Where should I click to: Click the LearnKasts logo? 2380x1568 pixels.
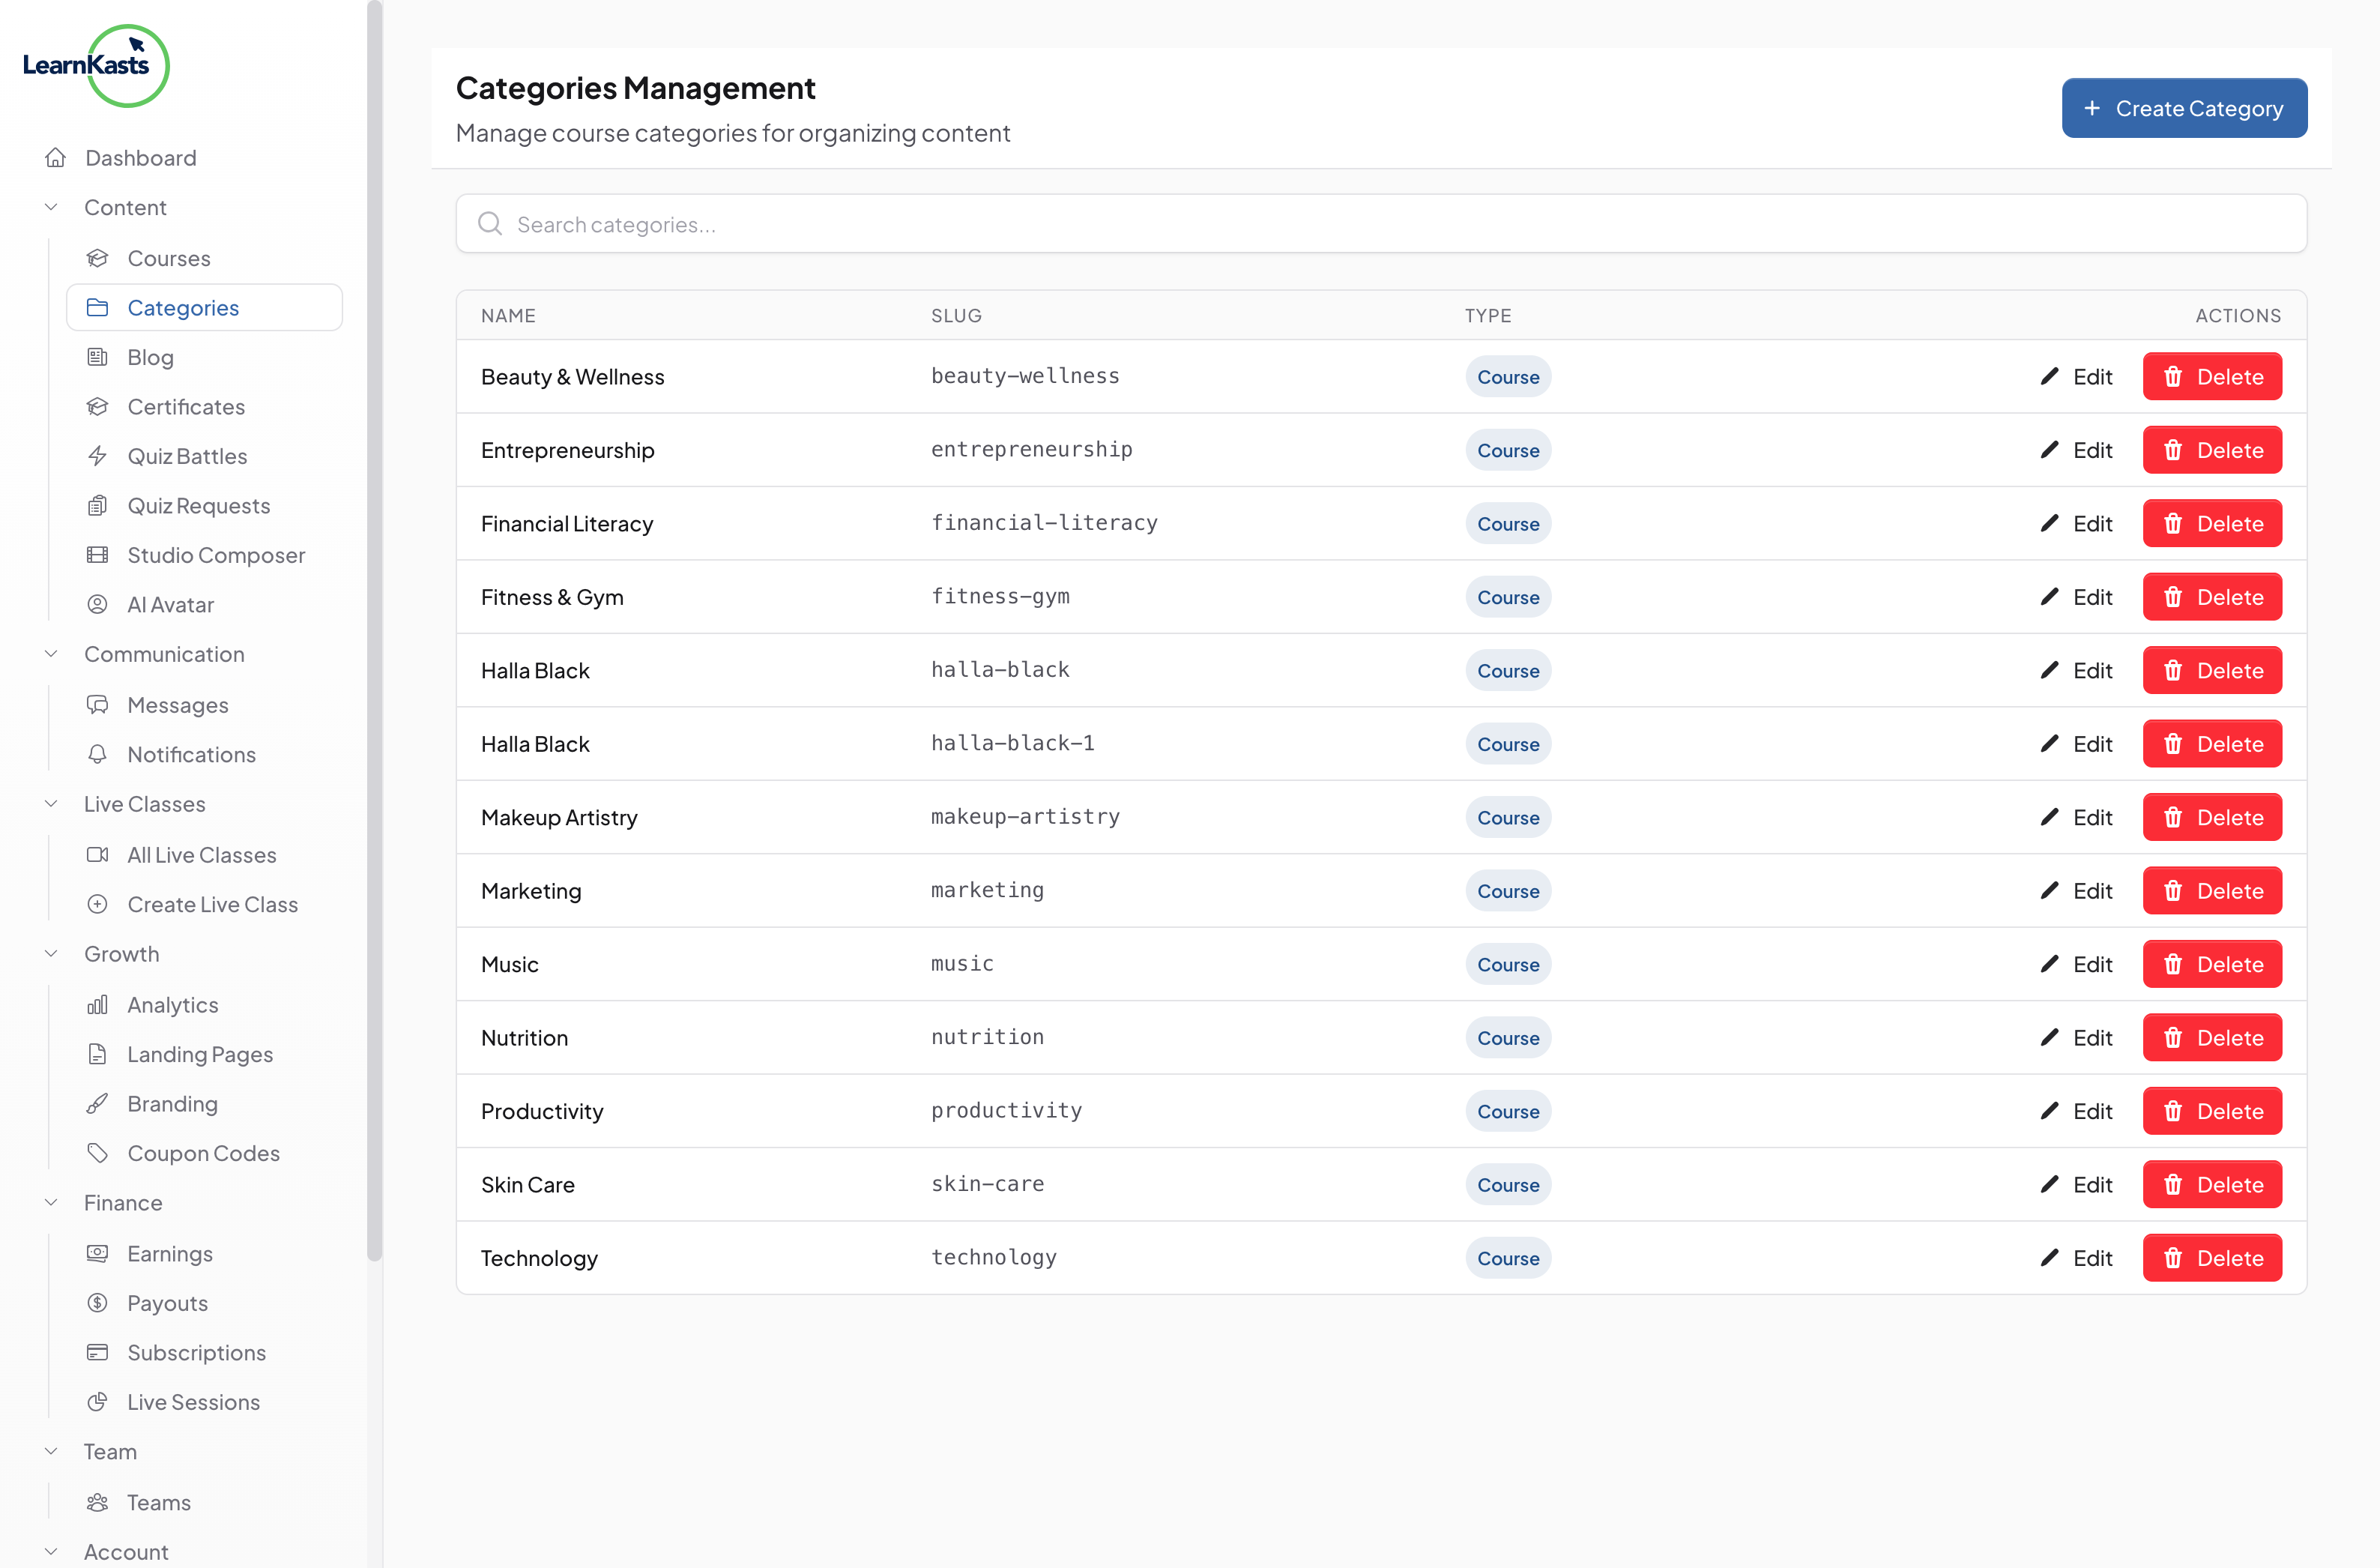click(96, 65)
